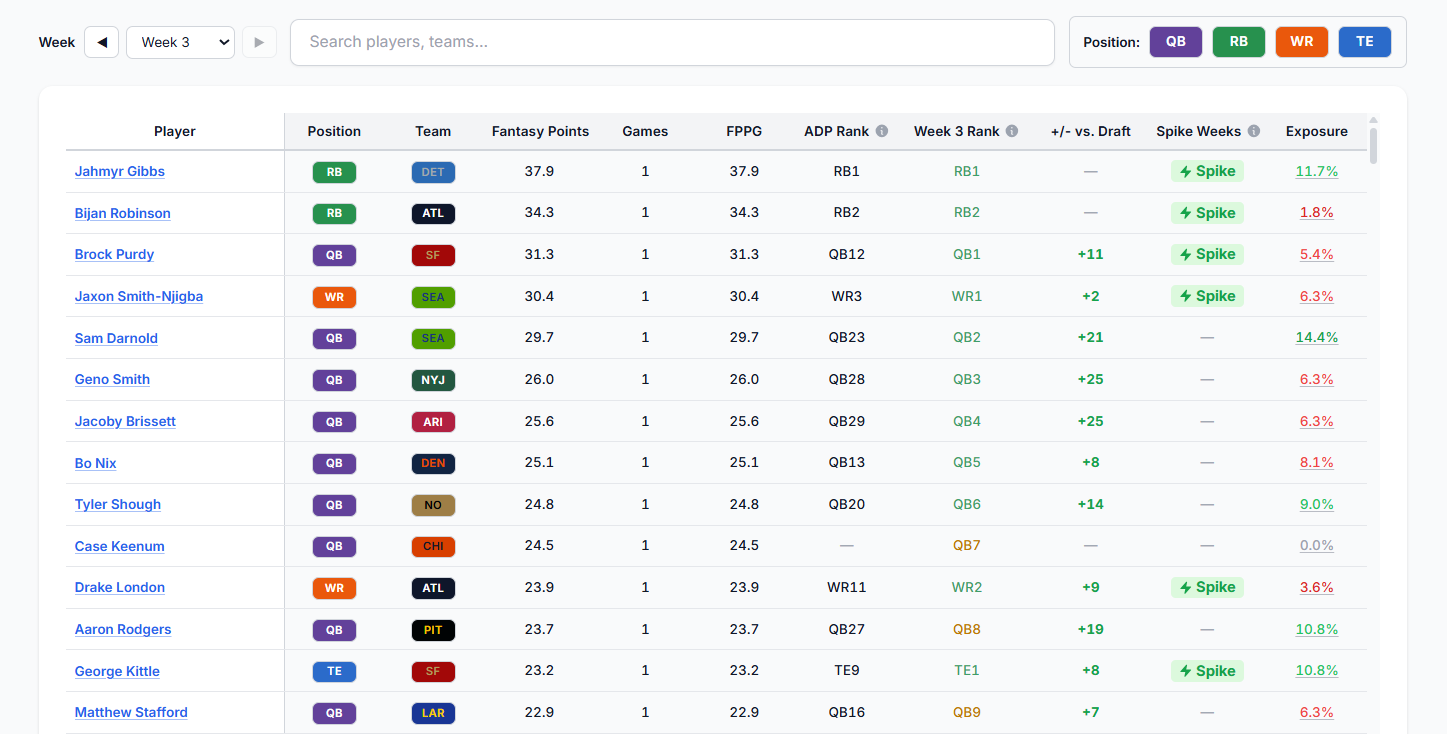Click the SF team badge for Brock Purdy

(433, 255)
